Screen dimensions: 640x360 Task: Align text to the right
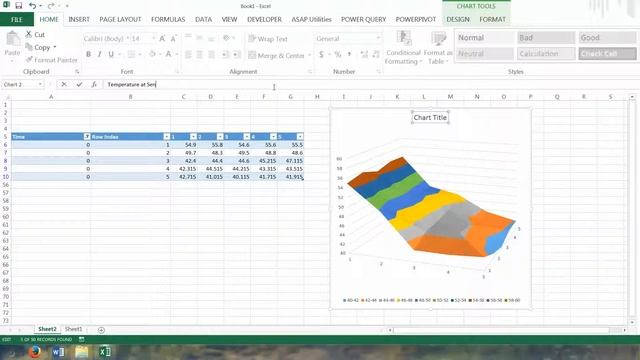[211, 54]
